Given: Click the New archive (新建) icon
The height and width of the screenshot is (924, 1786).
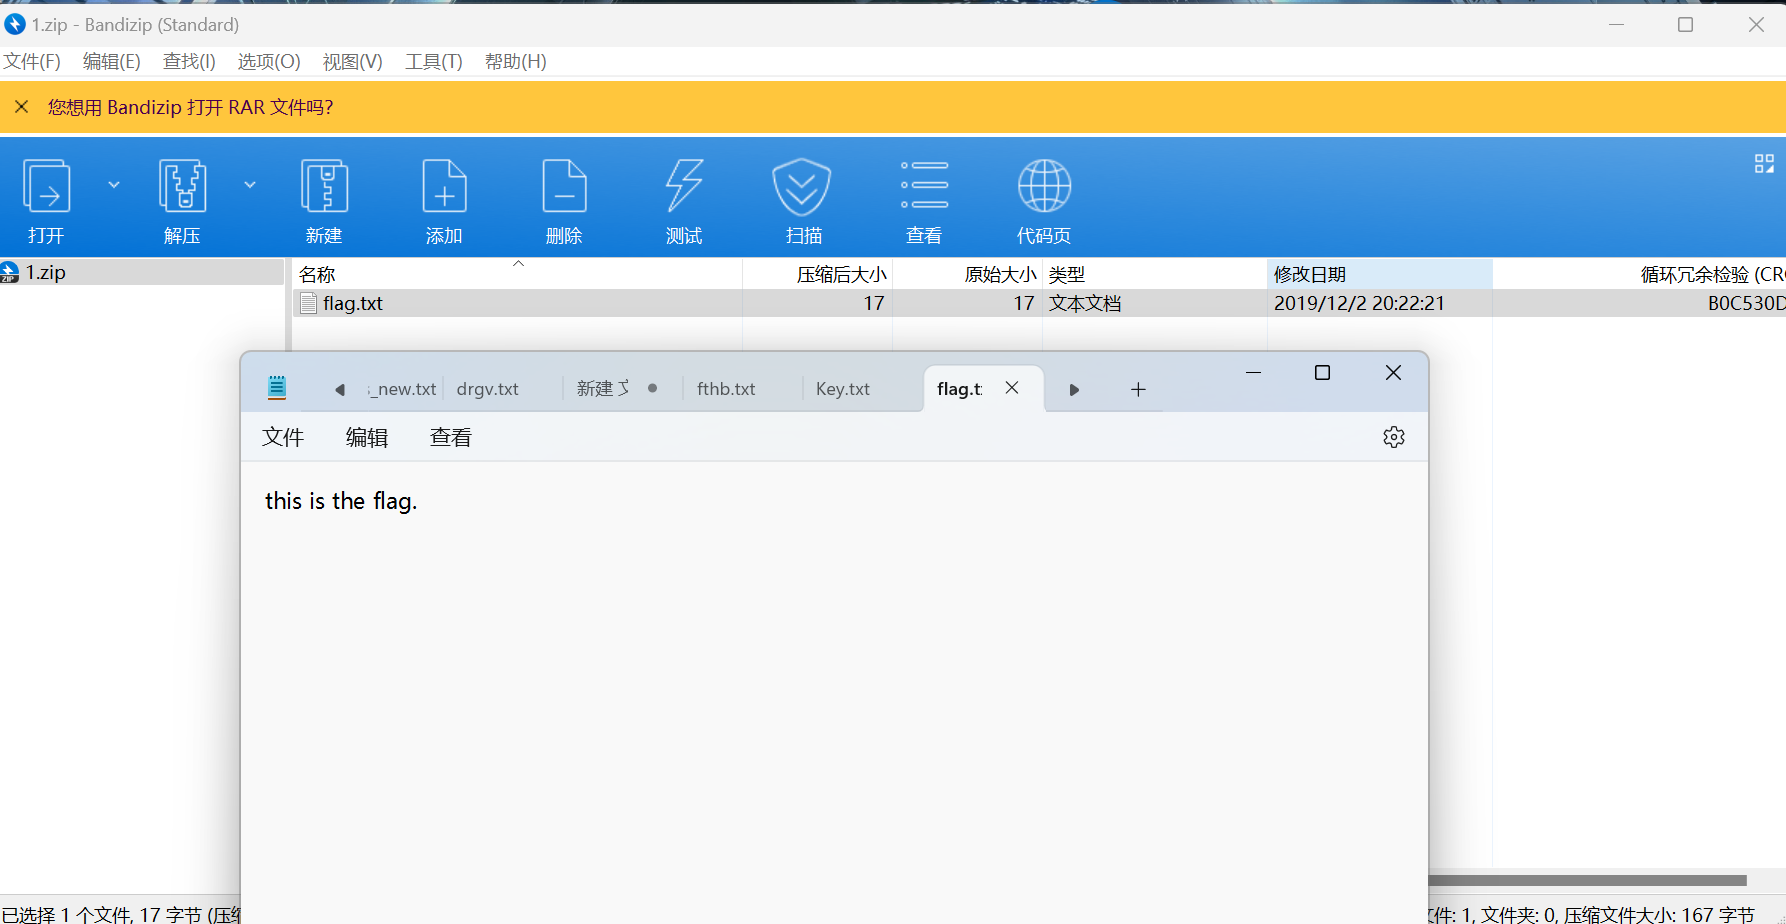Looking at the screenshot, I should pyautogui.click(x=324, y=187).
